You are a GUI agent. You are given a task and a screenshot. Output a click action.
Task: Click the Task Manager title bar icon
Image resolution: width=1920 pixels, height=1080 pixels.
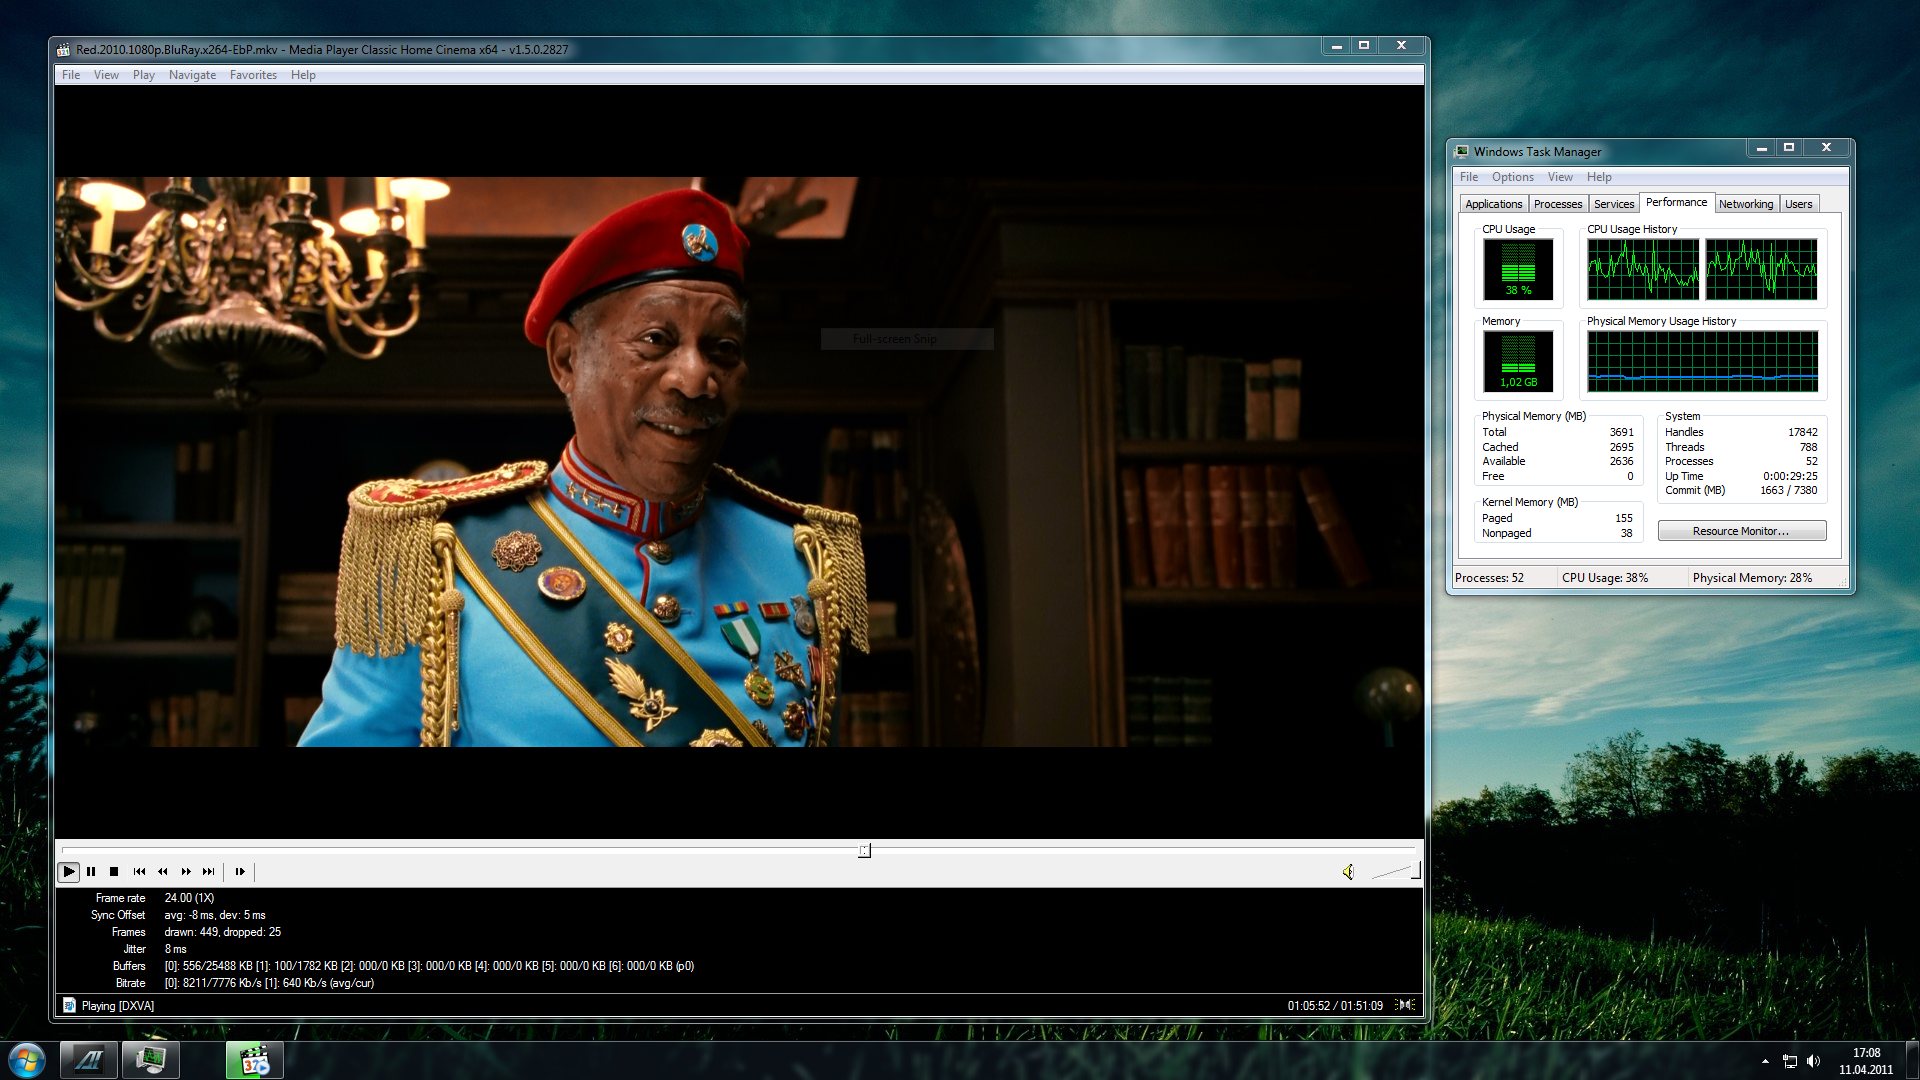tap(1462, 151)
